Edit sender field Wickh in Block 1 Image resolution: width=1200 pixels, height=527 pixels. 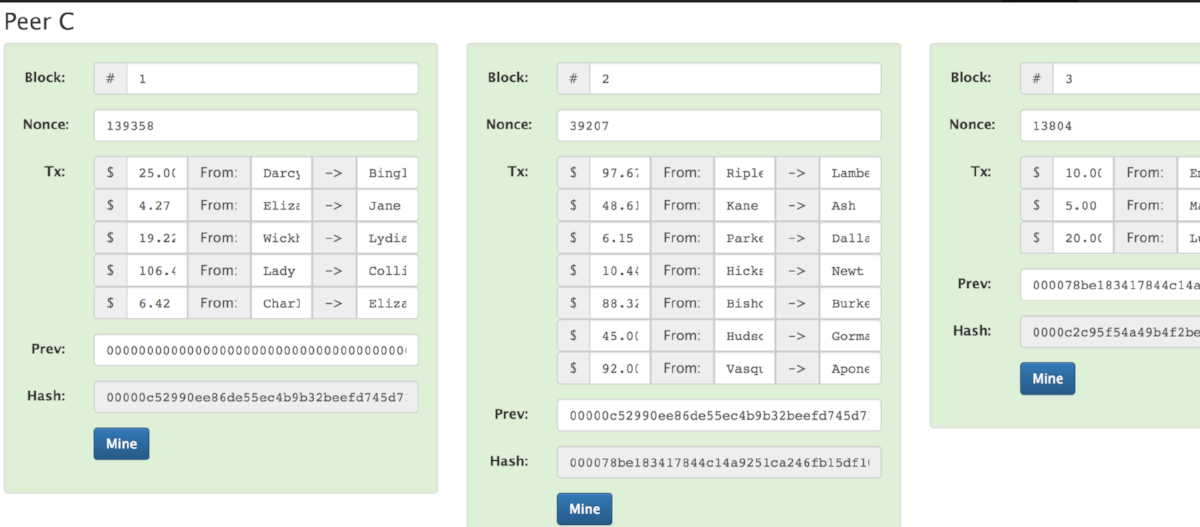pyautogui.click(x=281, y=238)
